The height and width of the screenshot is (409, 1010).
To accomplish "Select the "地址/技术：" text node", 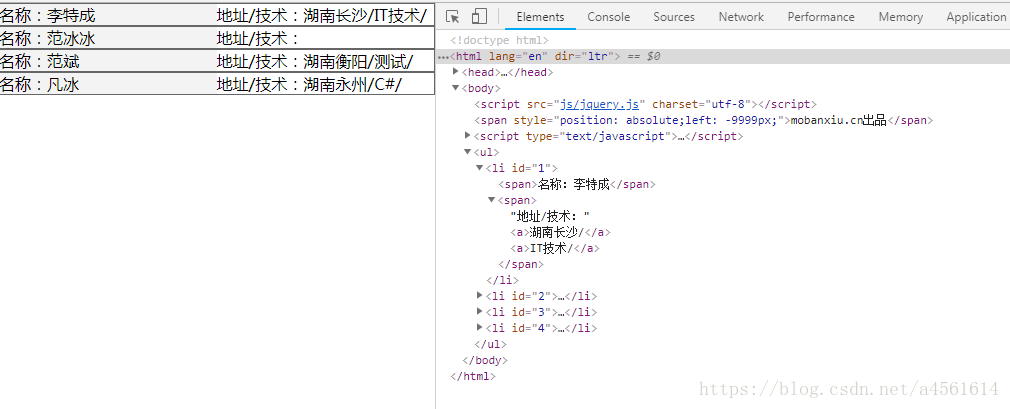I will [x=549, y=216].
